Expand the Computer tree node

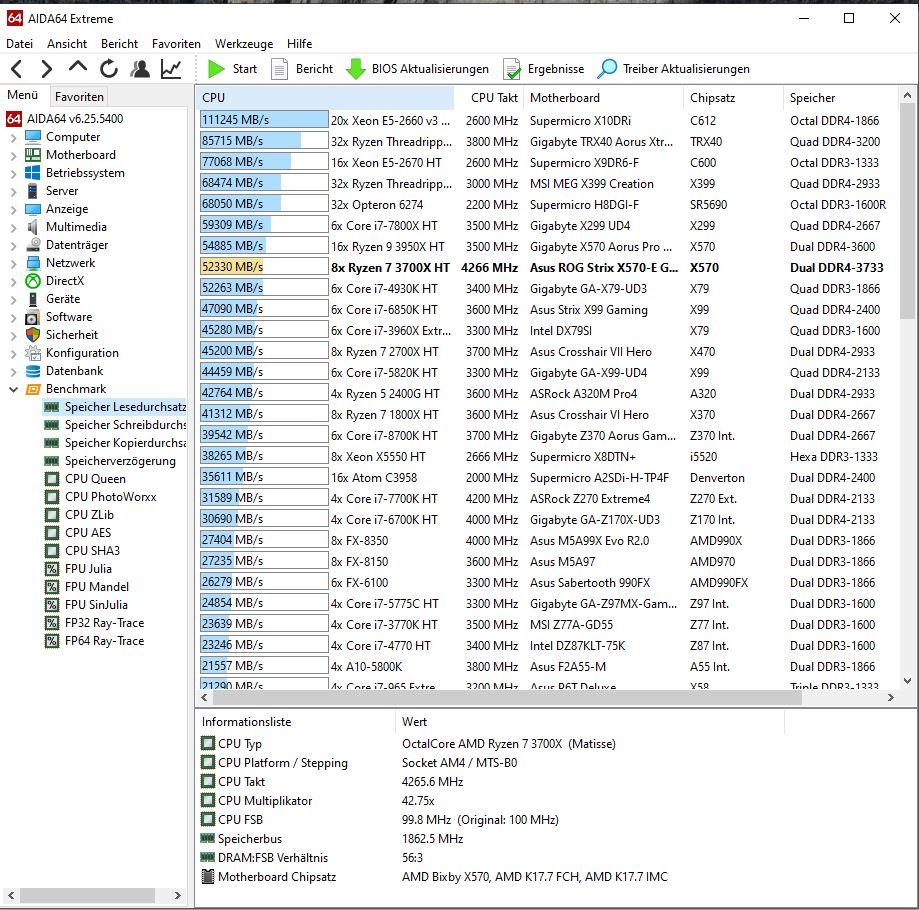[13, 137]
